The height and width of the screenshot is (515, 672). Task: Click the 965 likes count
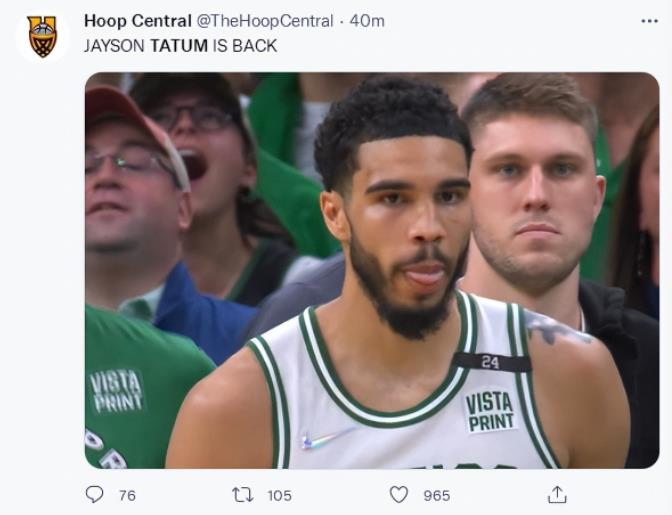tap(437, 496)
